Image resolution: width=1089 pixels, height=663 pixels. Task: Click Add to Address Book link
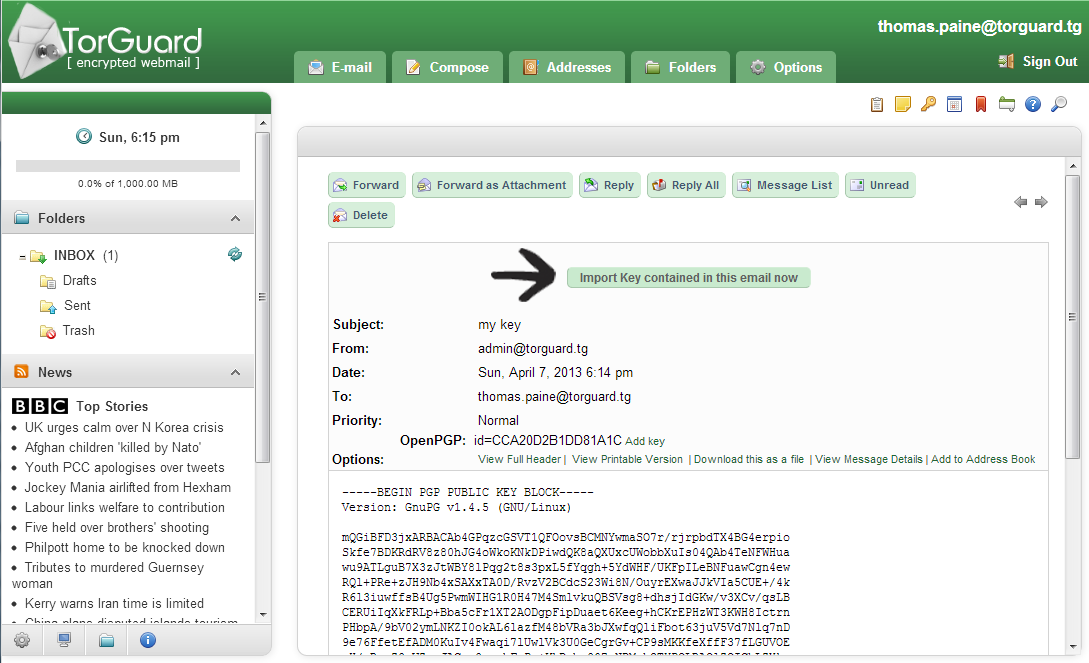pyautogui.click(x=983, y=459)
